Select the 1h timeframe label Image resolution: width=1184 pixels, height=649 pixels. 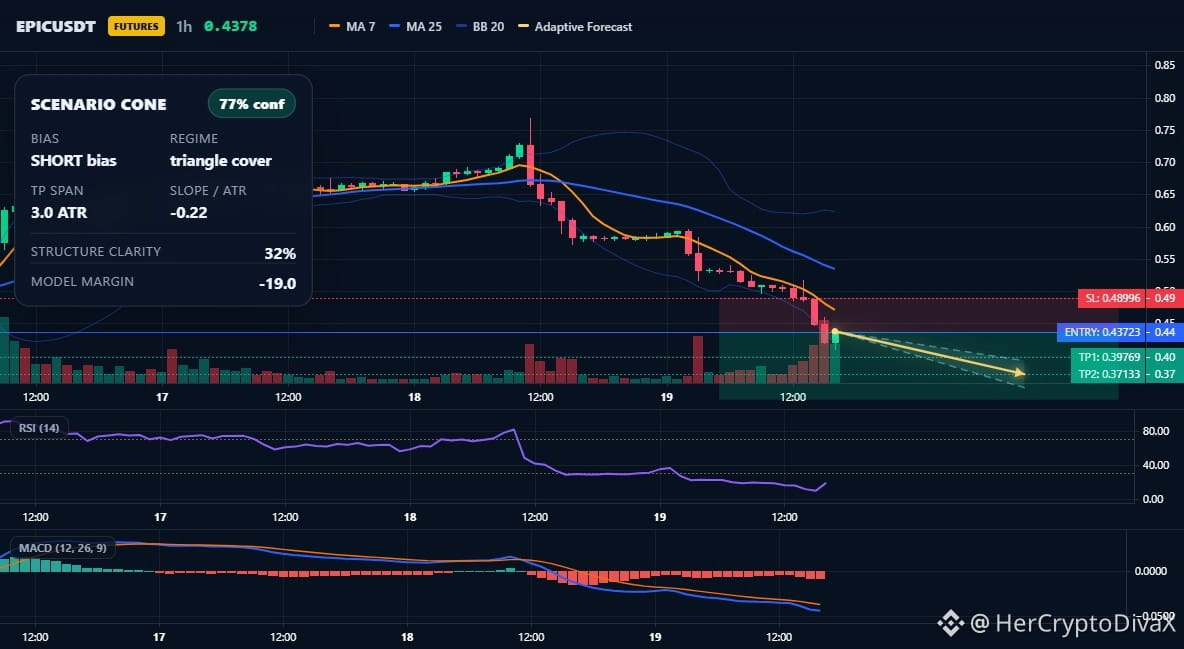(x=183, y=26)
